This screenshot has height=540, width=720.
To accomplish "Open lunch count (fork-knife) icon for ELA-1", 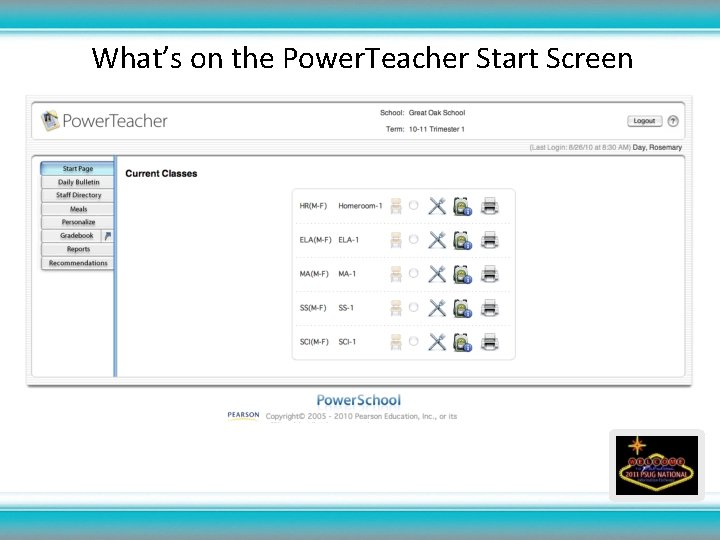I will (437, 240).
